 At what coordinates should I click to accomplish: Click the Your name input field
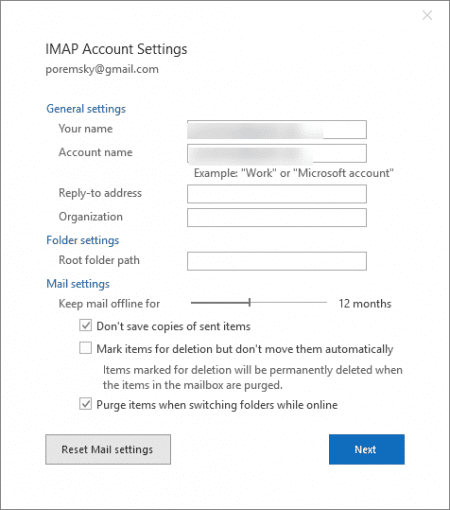point(277,130)
